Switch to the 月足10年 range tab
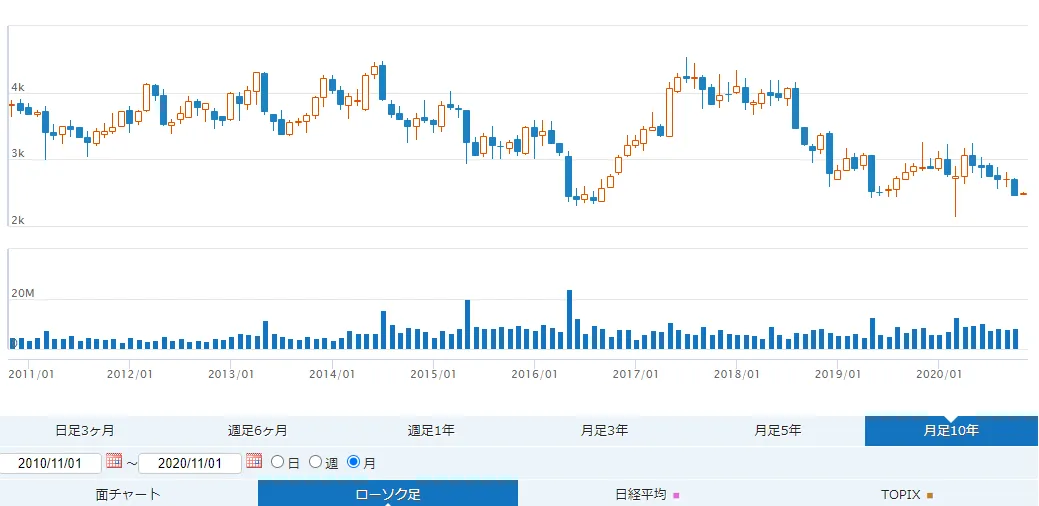The width and height of the screenshot is (1039, 506). [951, 430]
